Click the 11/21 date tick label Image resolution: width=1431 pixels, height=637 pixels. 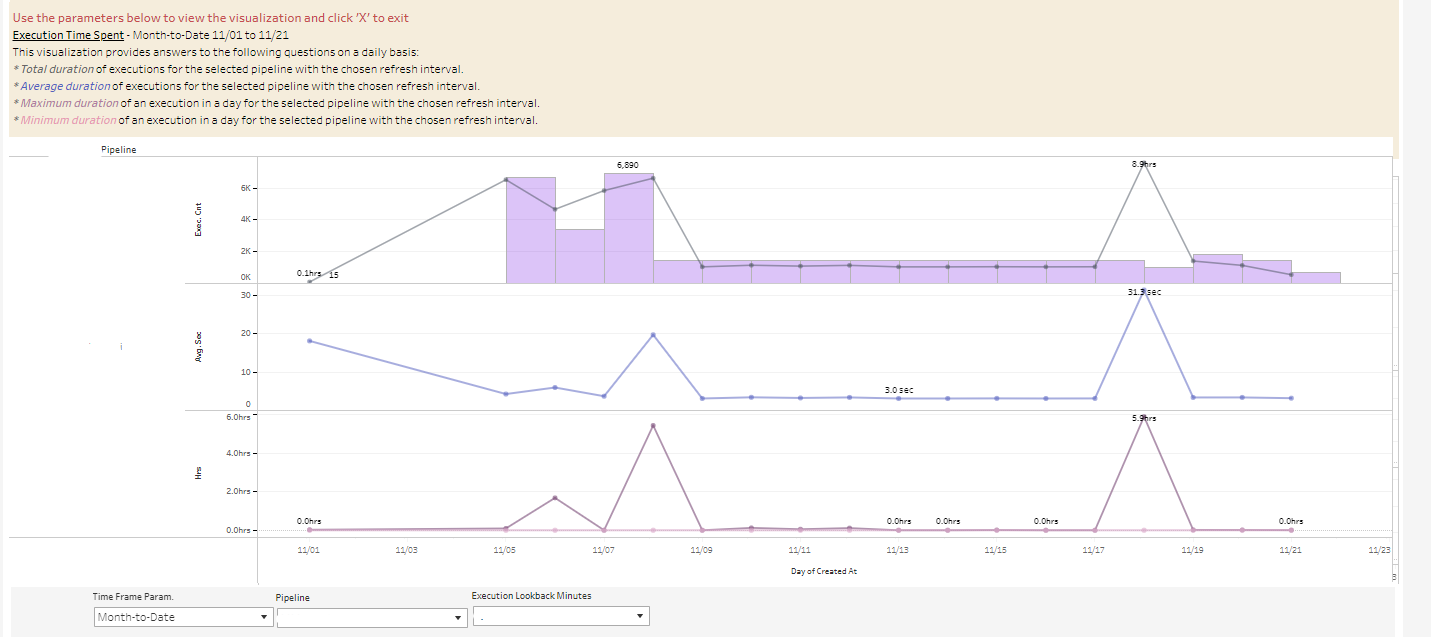1290,550
